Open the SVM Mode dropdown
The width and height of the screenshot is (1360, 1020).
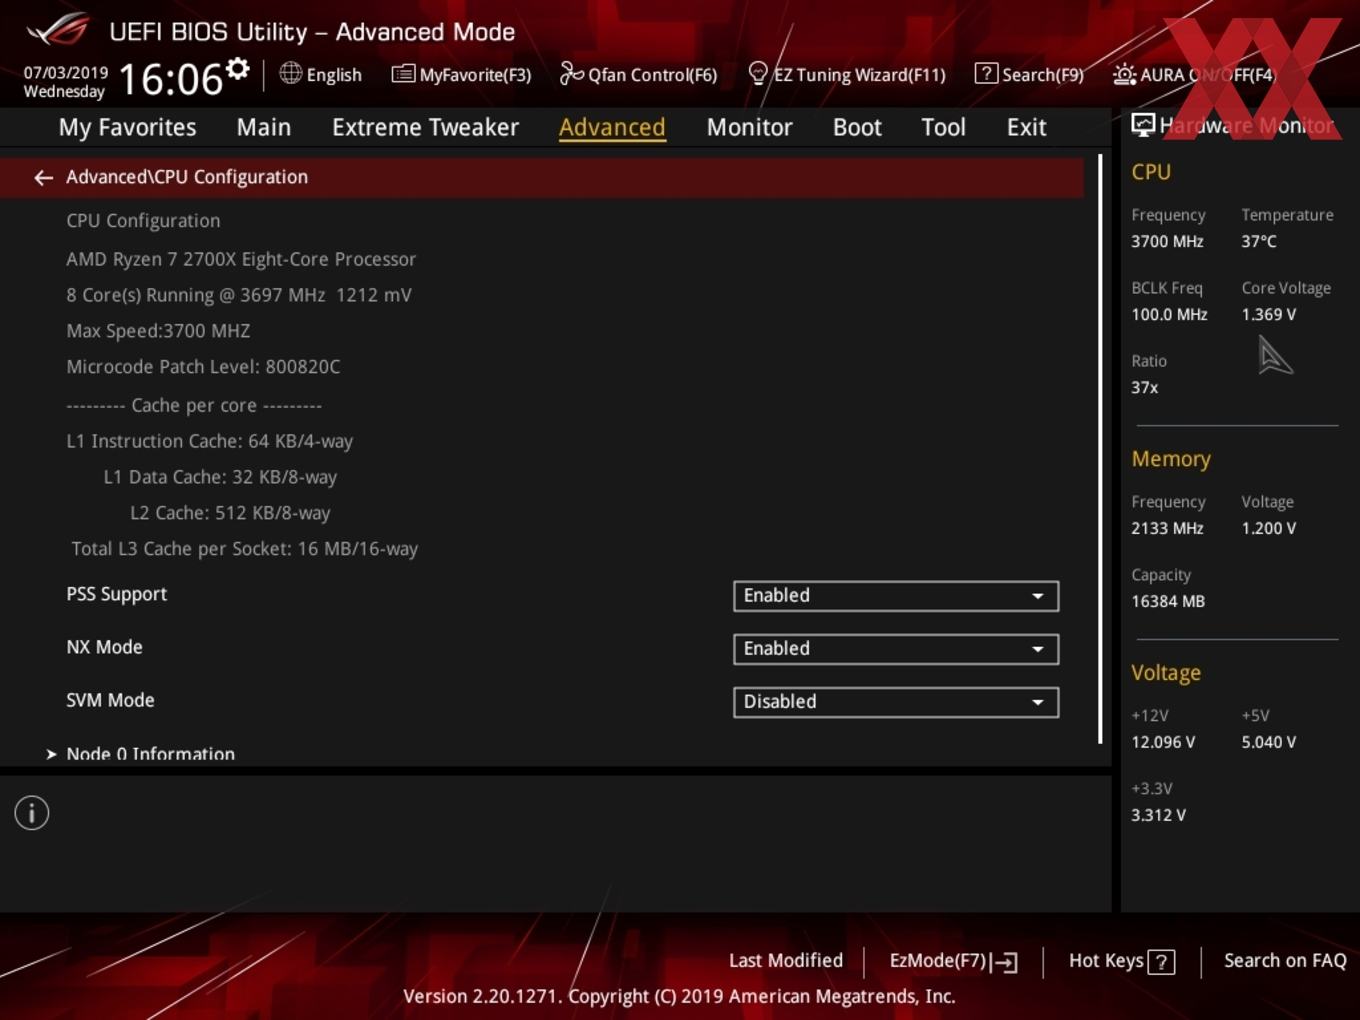pyautogui.click(x=896, y=702)
